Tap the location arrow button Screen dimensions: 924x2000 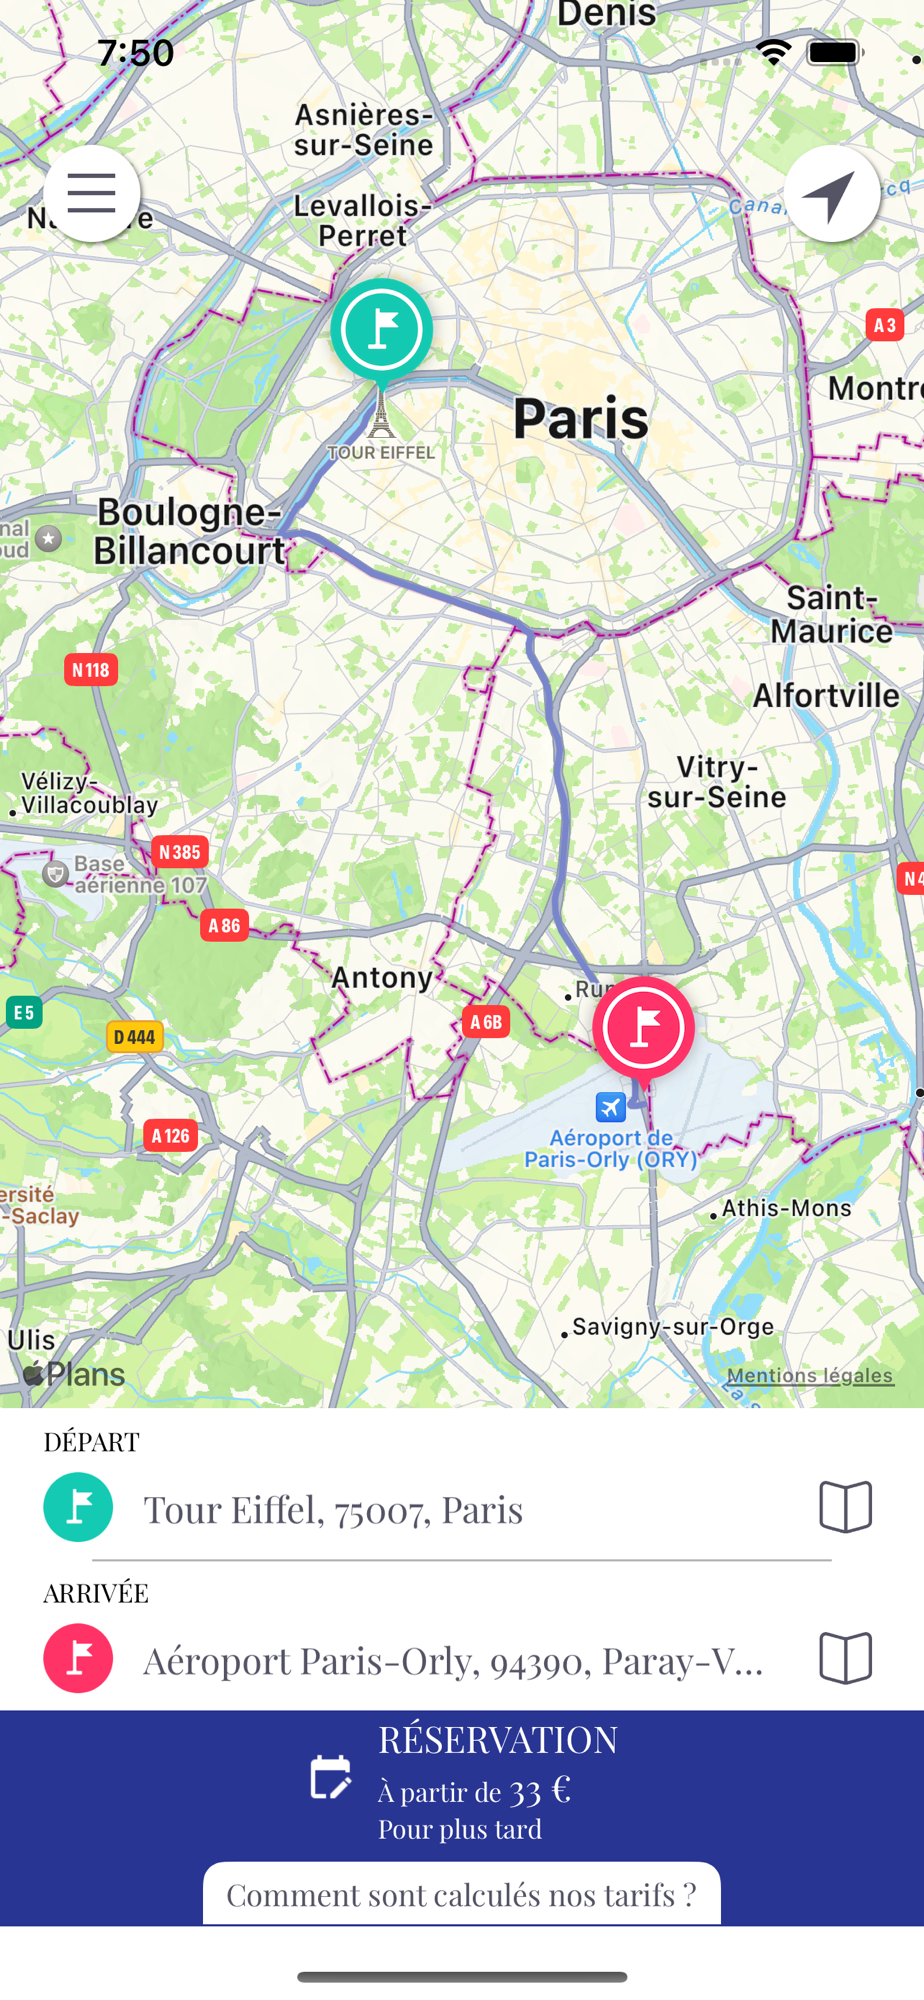(x=831, y=193)
